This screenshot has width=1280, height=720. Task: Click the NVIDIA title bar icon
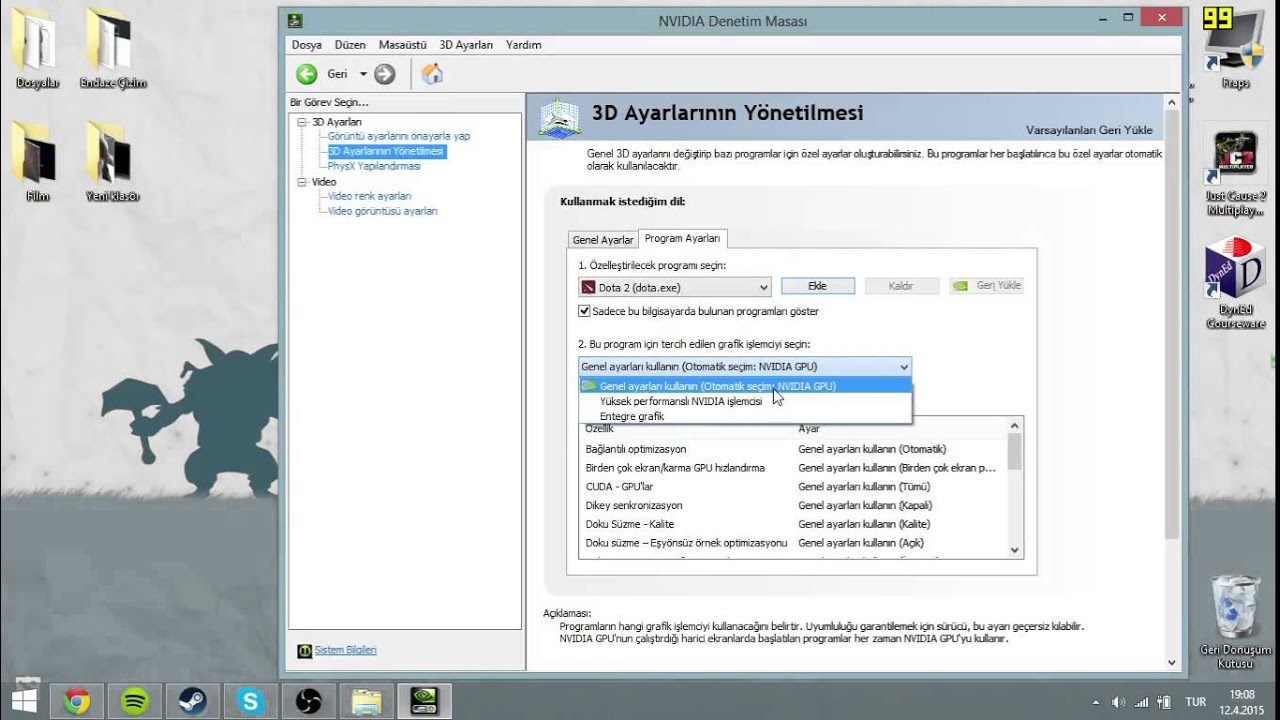[x=294, y=20]
